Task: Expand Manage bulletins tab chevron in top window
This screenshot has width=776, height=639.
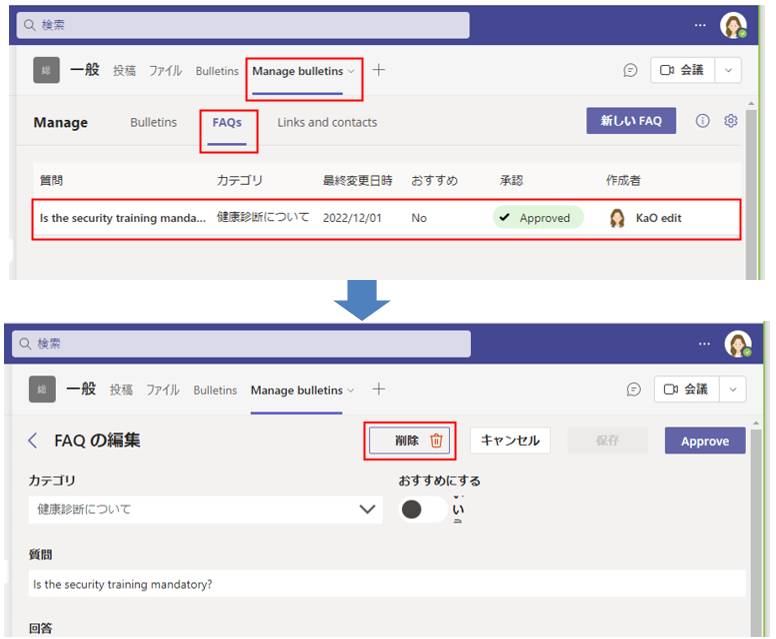Action: click(x=351, y=72)
